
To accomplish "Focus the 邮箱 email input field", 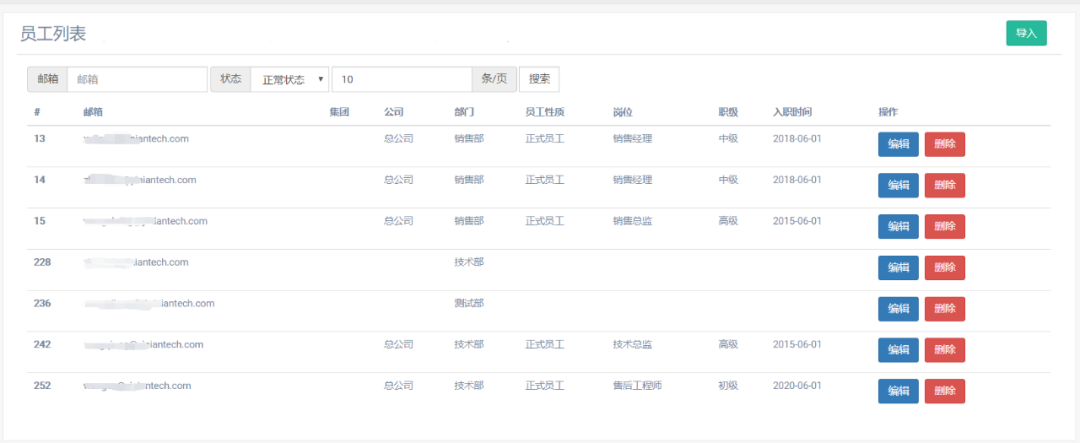I will [137, 79].
